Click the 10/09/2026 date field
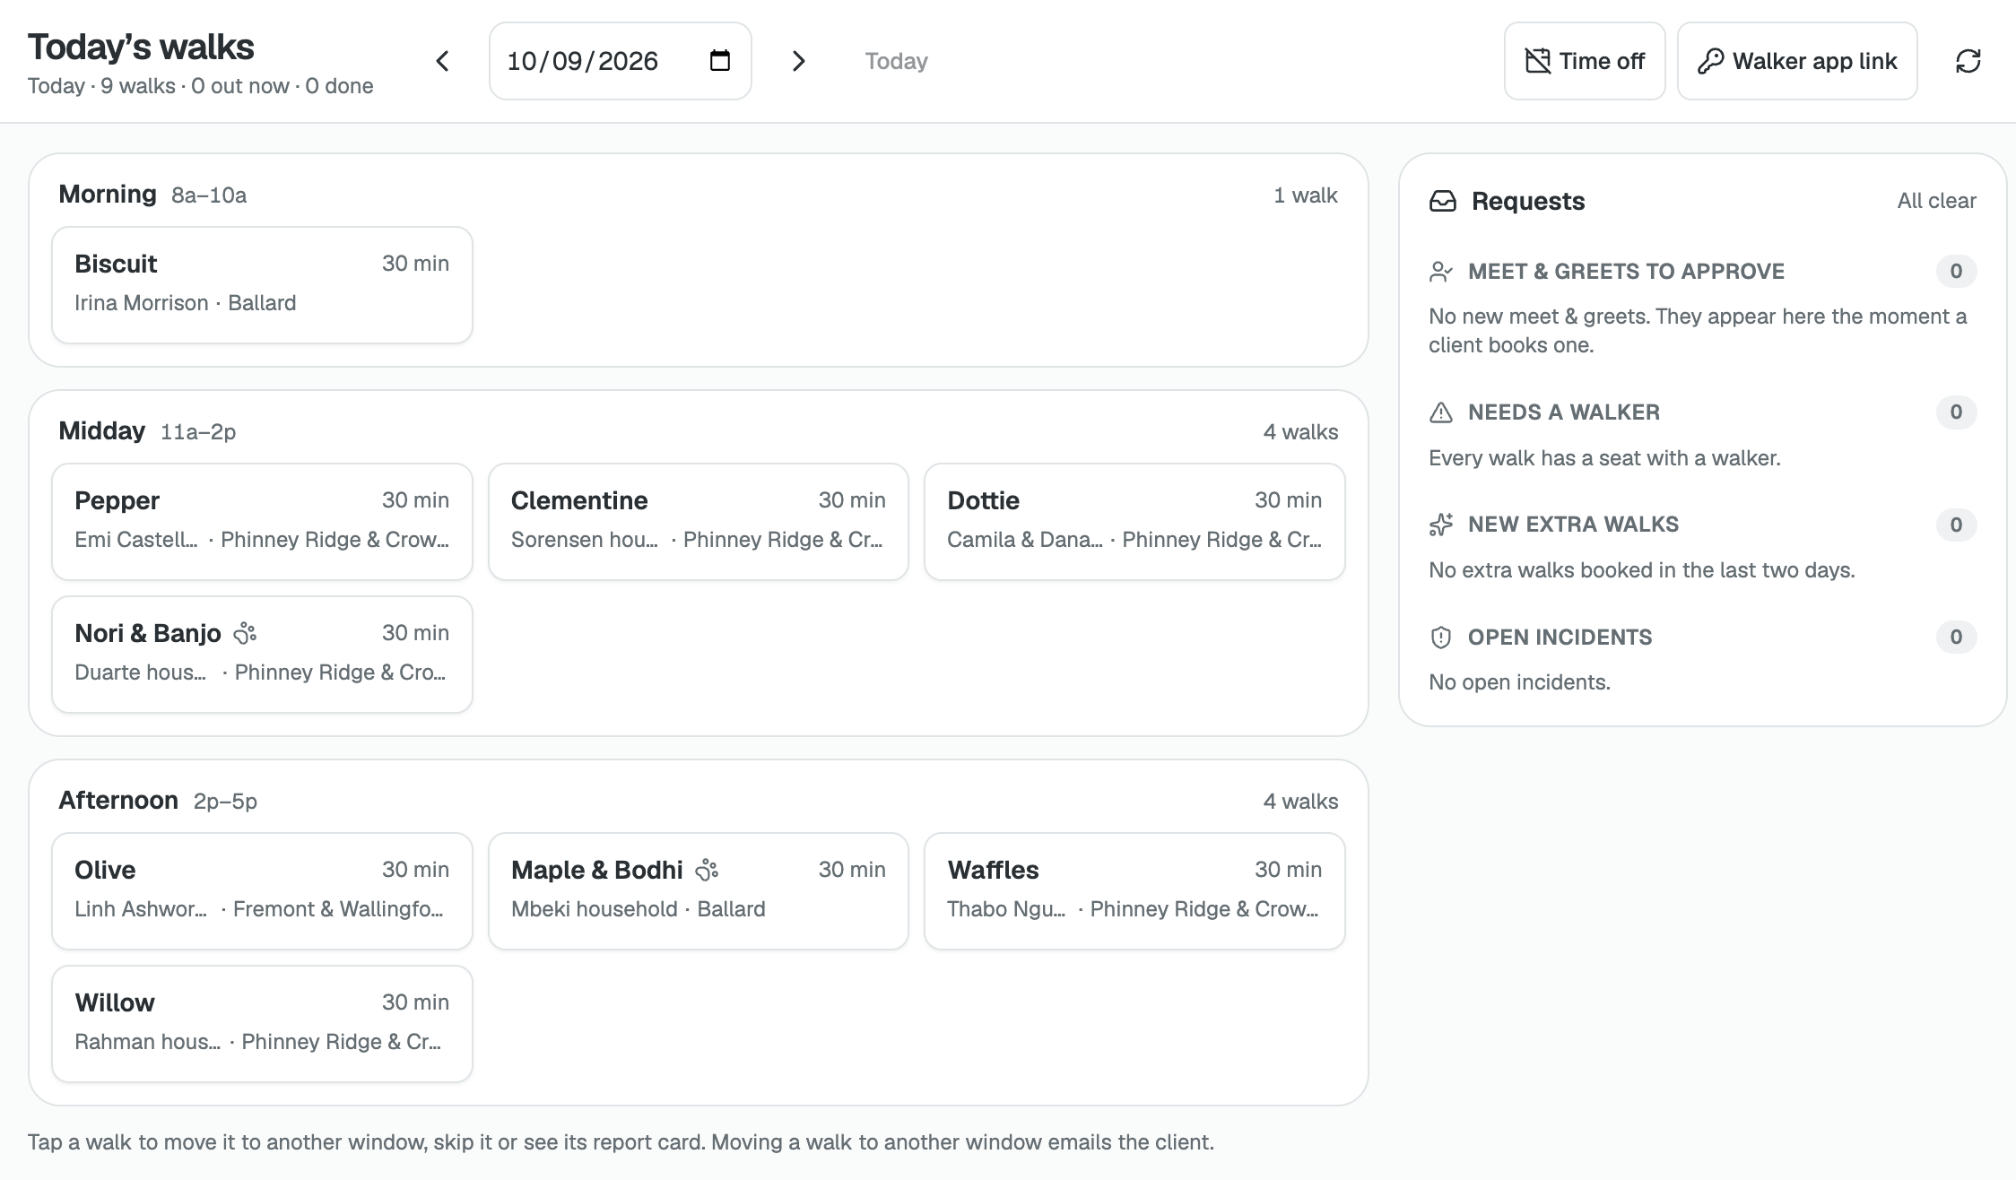Screen dimensions: 2016x1180 tap(620, 61)
